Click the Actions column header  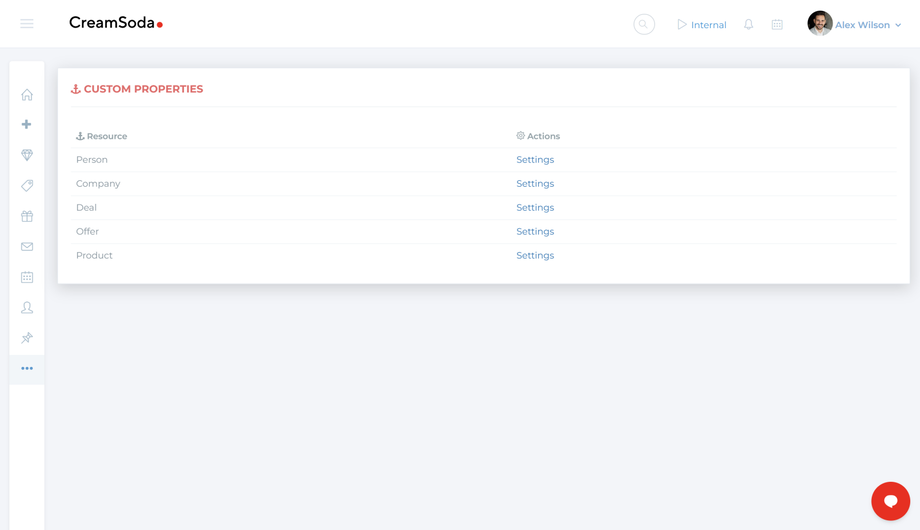(x=538, y=136)
